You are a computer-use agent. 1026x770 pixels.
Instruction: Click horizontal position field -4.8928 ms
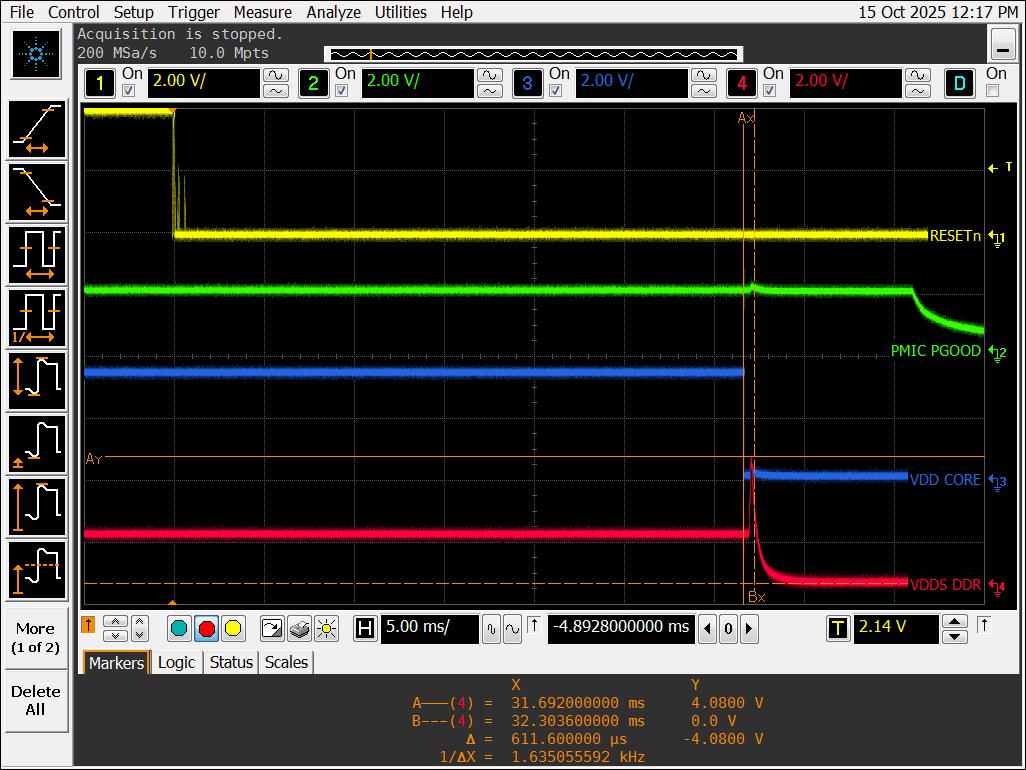pyautogui.click(x=621, y=628)
